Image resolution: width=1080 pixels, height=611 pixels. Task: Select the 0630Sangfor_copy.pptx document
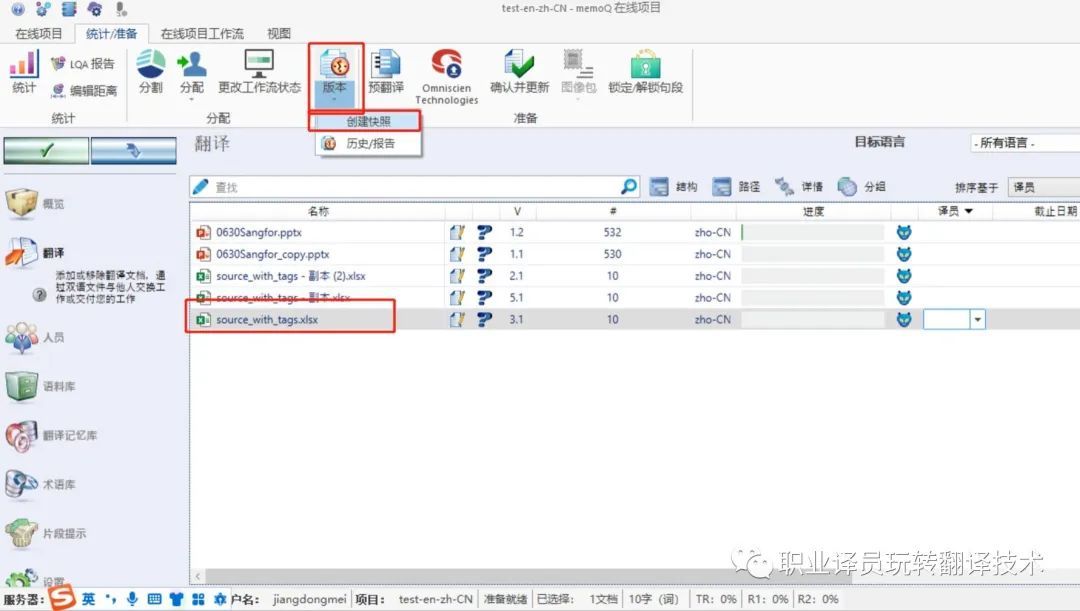click(273, 254)
